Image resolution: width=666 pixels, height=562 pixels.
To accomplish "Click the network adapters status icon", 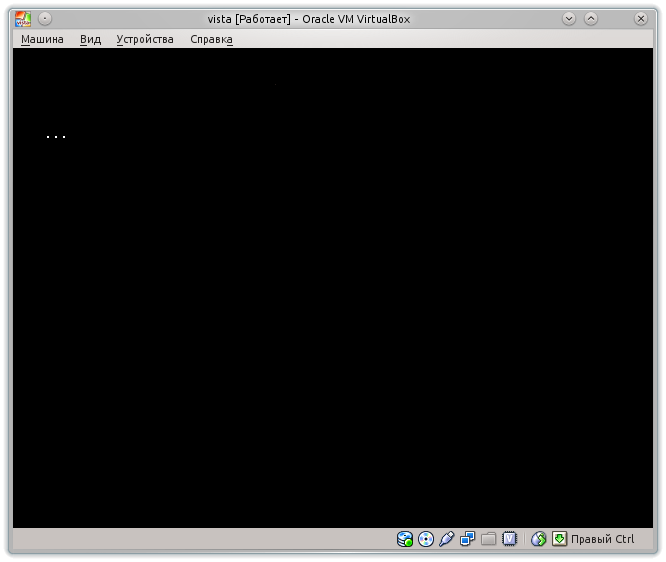I will (467, 539).
